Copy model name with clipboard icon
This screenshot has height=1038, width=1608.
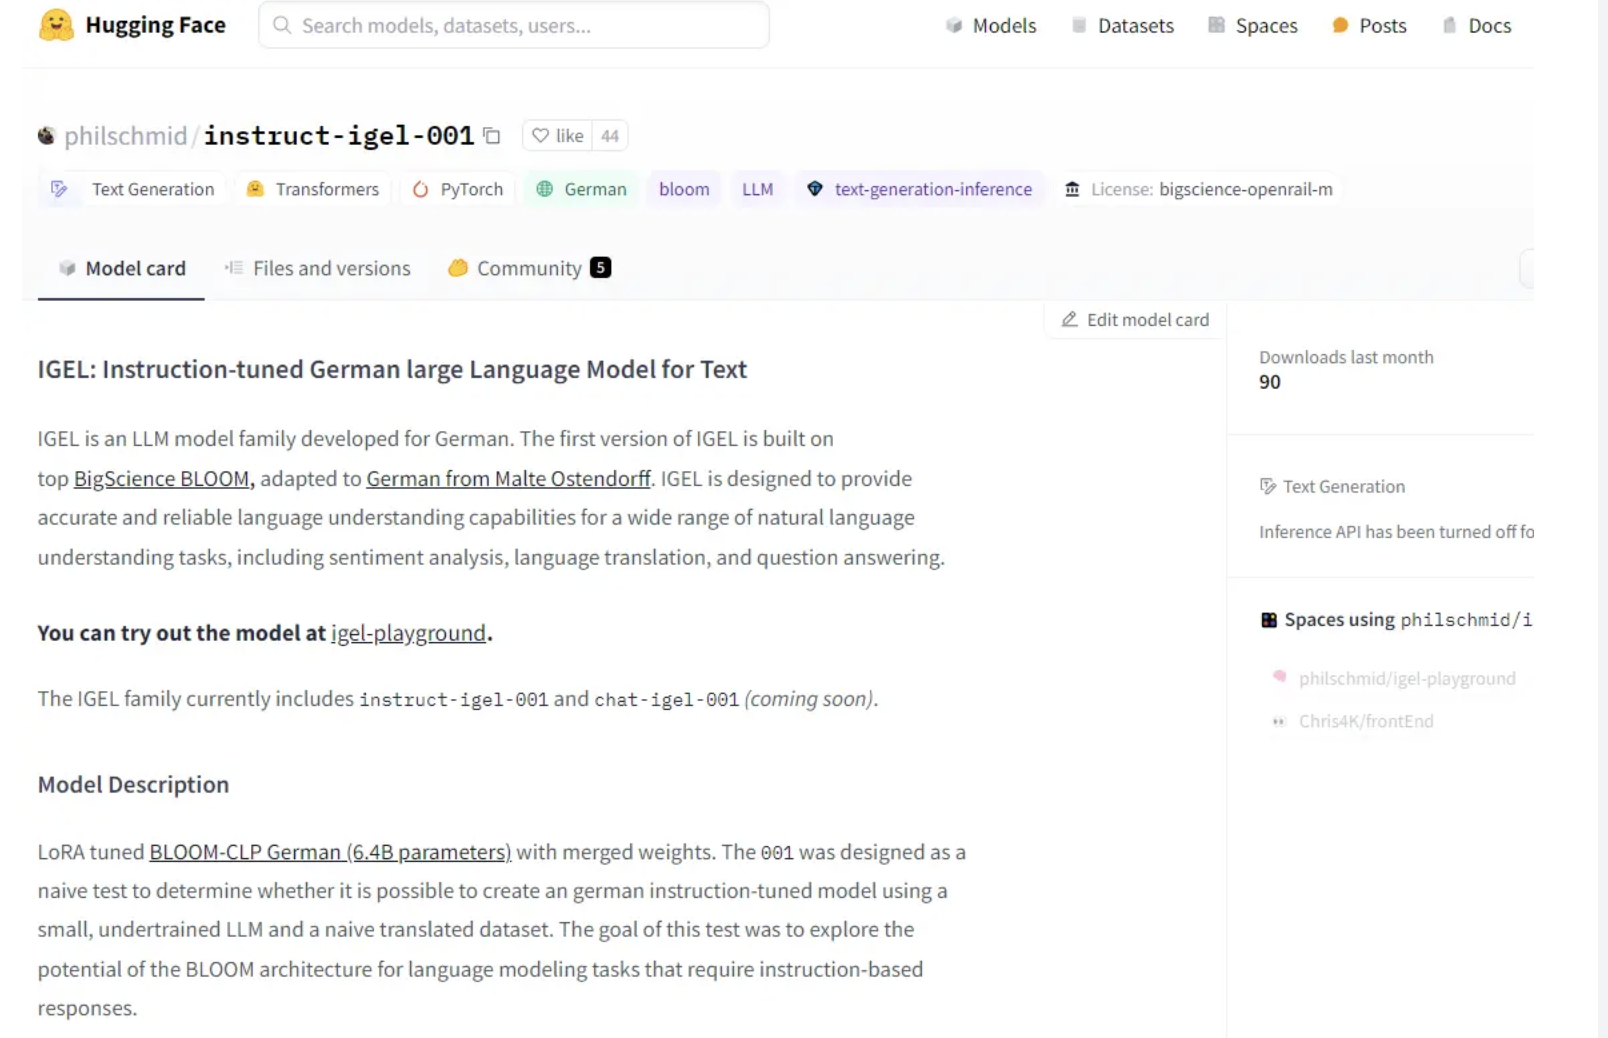click(492, 136)
